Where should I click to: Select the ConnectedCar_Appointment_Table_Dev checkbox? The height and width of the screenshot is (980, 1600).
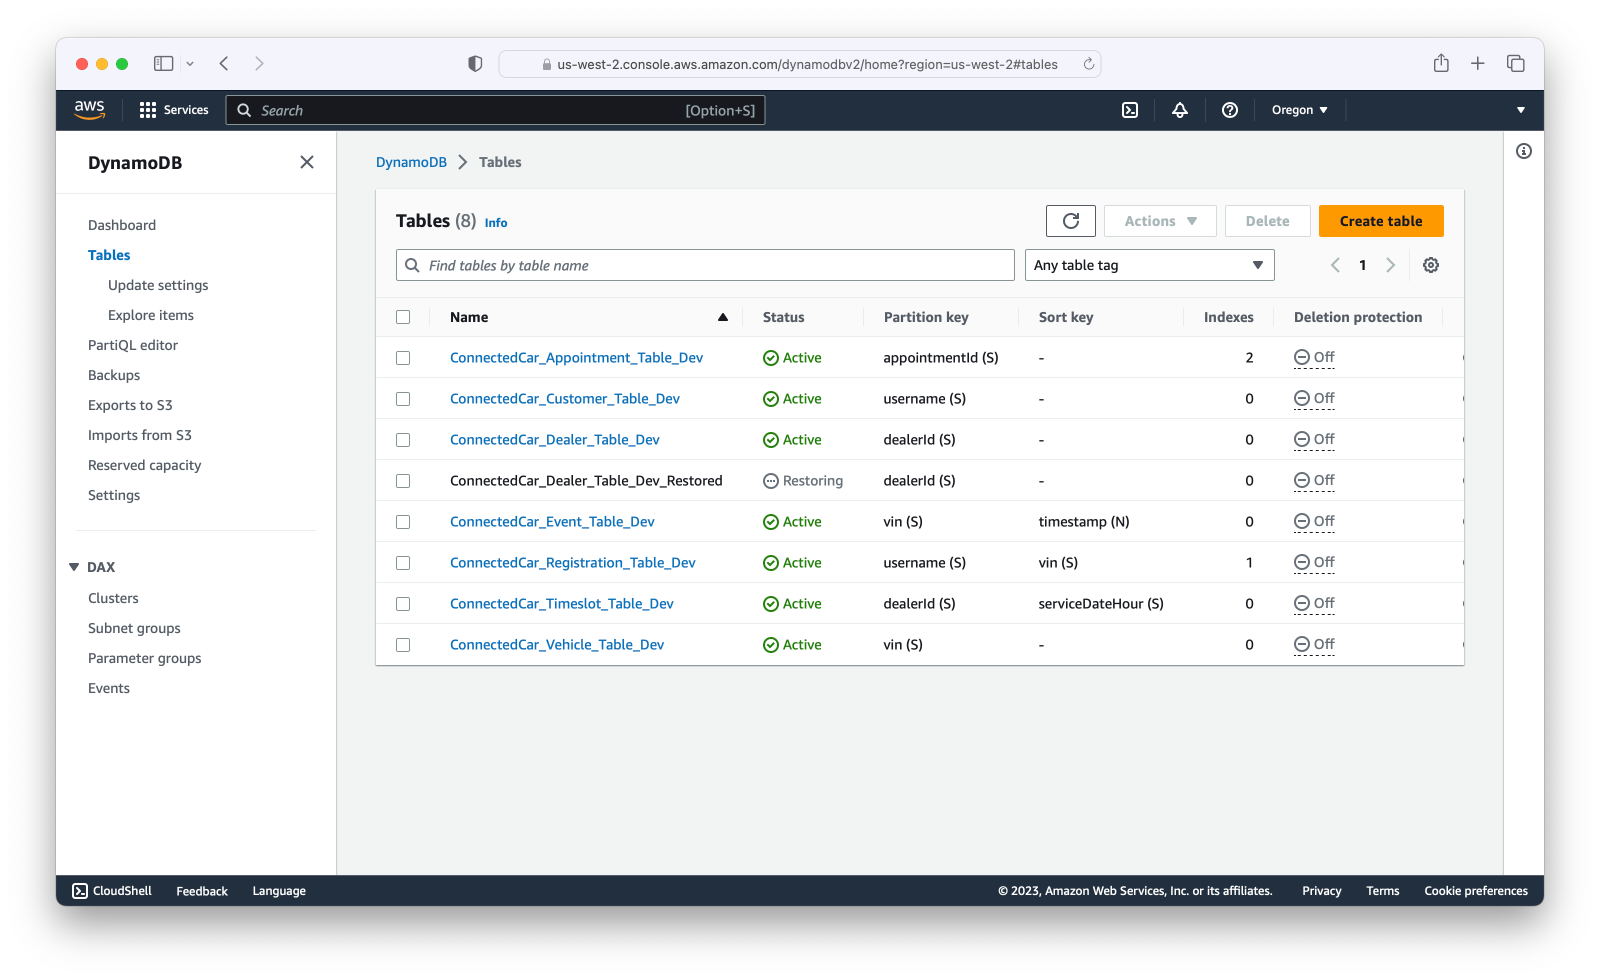(403, 358)
